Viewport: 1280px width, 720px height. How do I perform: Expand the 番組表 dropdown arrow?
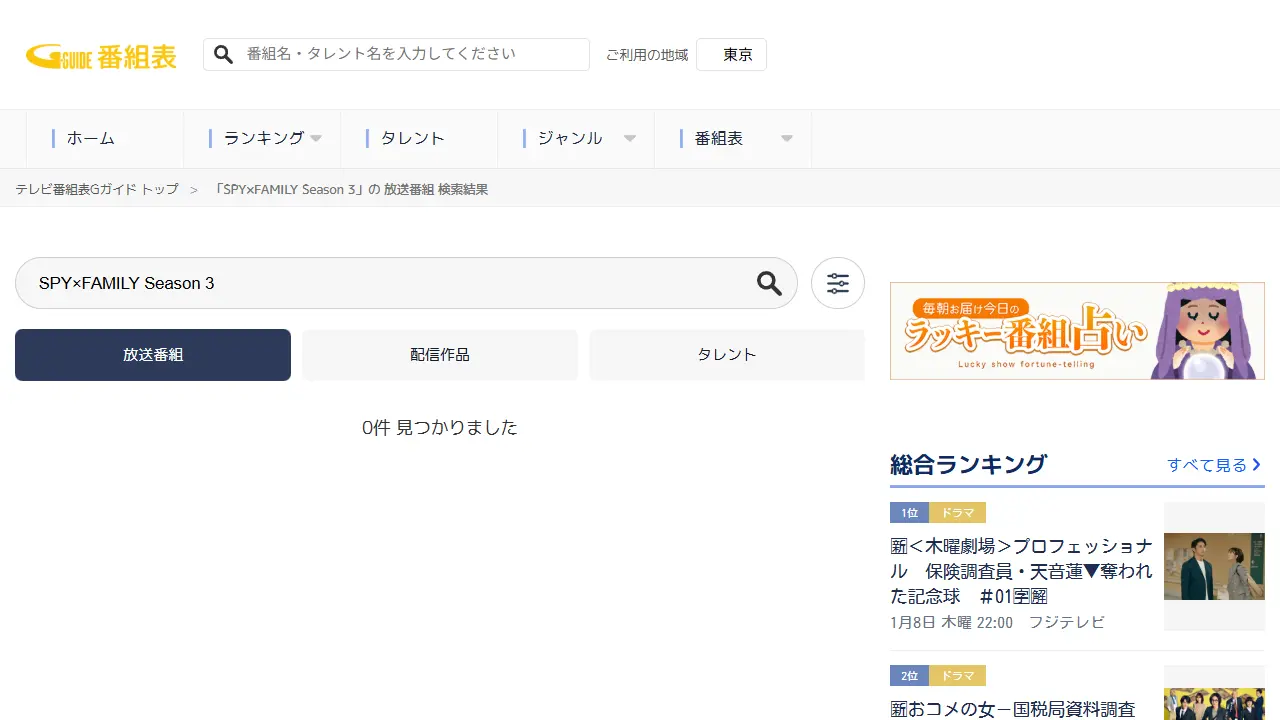[x=787, y=139]
